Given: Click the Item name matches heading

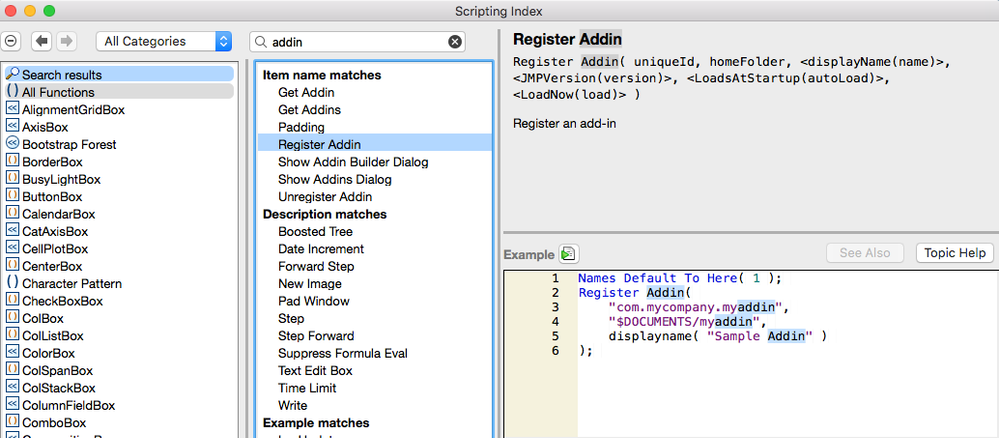Looking at the screenshot, I should click(x=322, y=75).
